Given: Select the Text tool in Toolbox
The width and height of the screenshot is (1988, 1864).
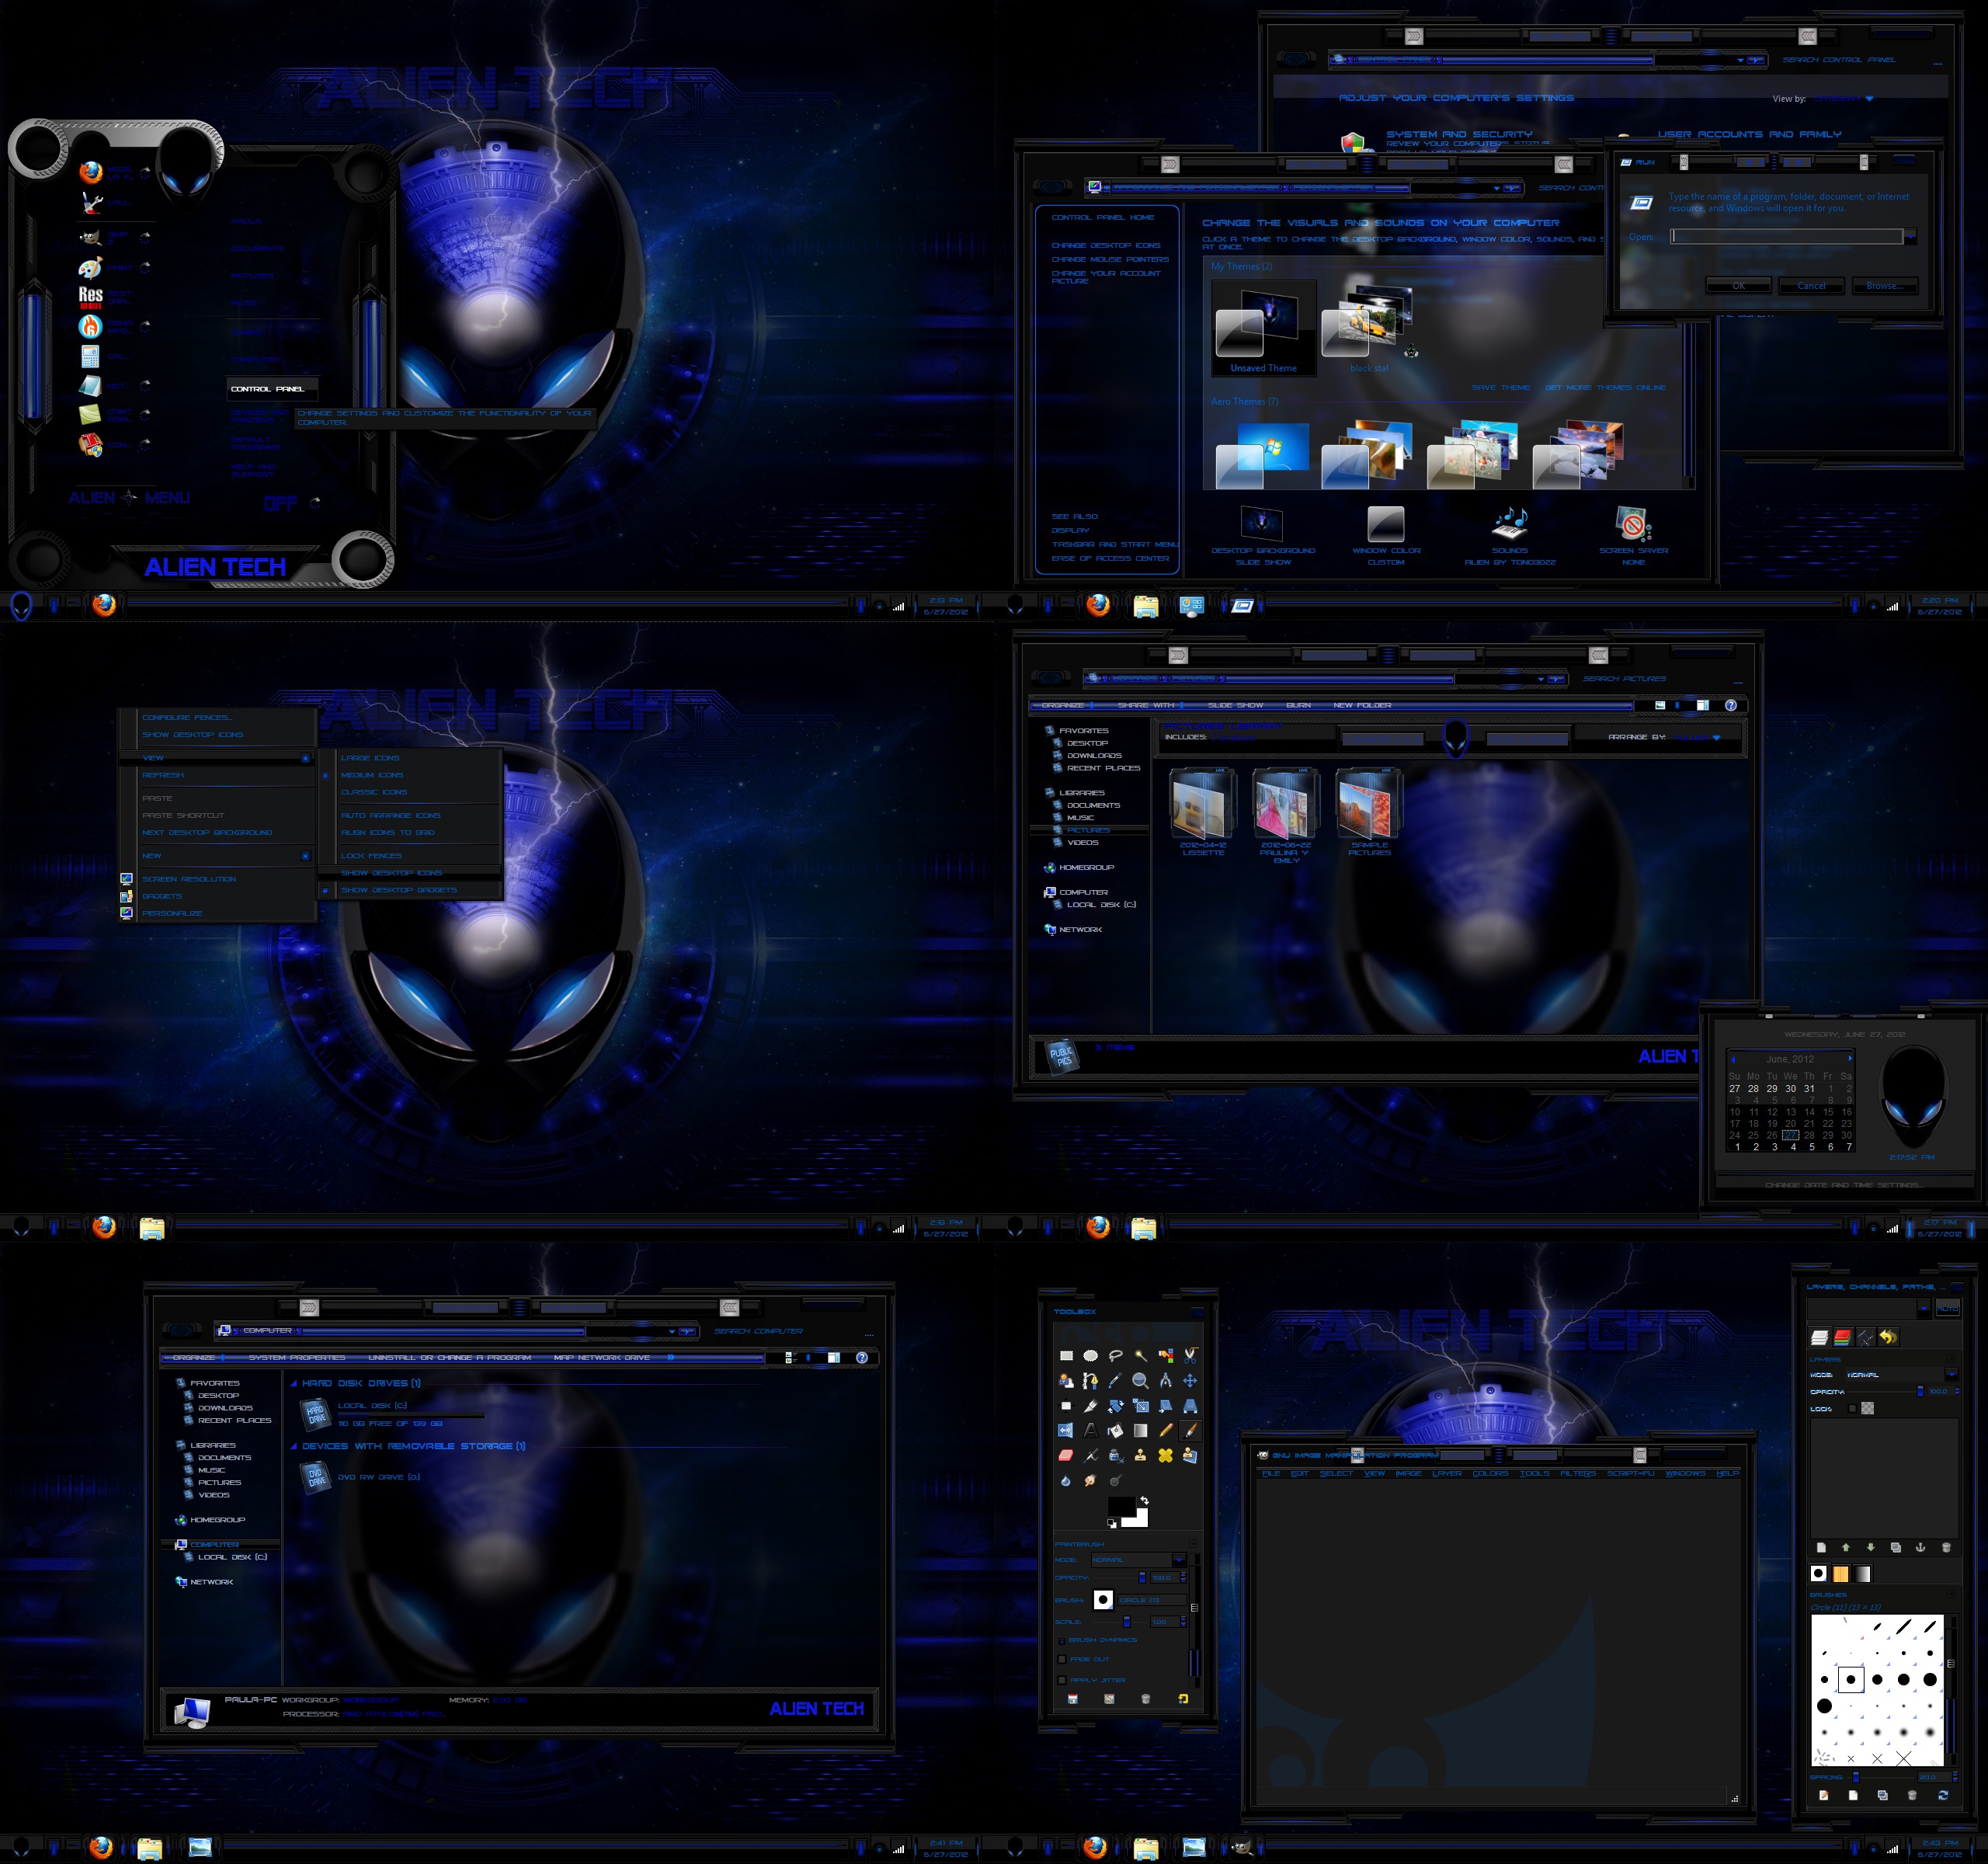Looking at the screenshot, I should (x=1091, y=1431).
